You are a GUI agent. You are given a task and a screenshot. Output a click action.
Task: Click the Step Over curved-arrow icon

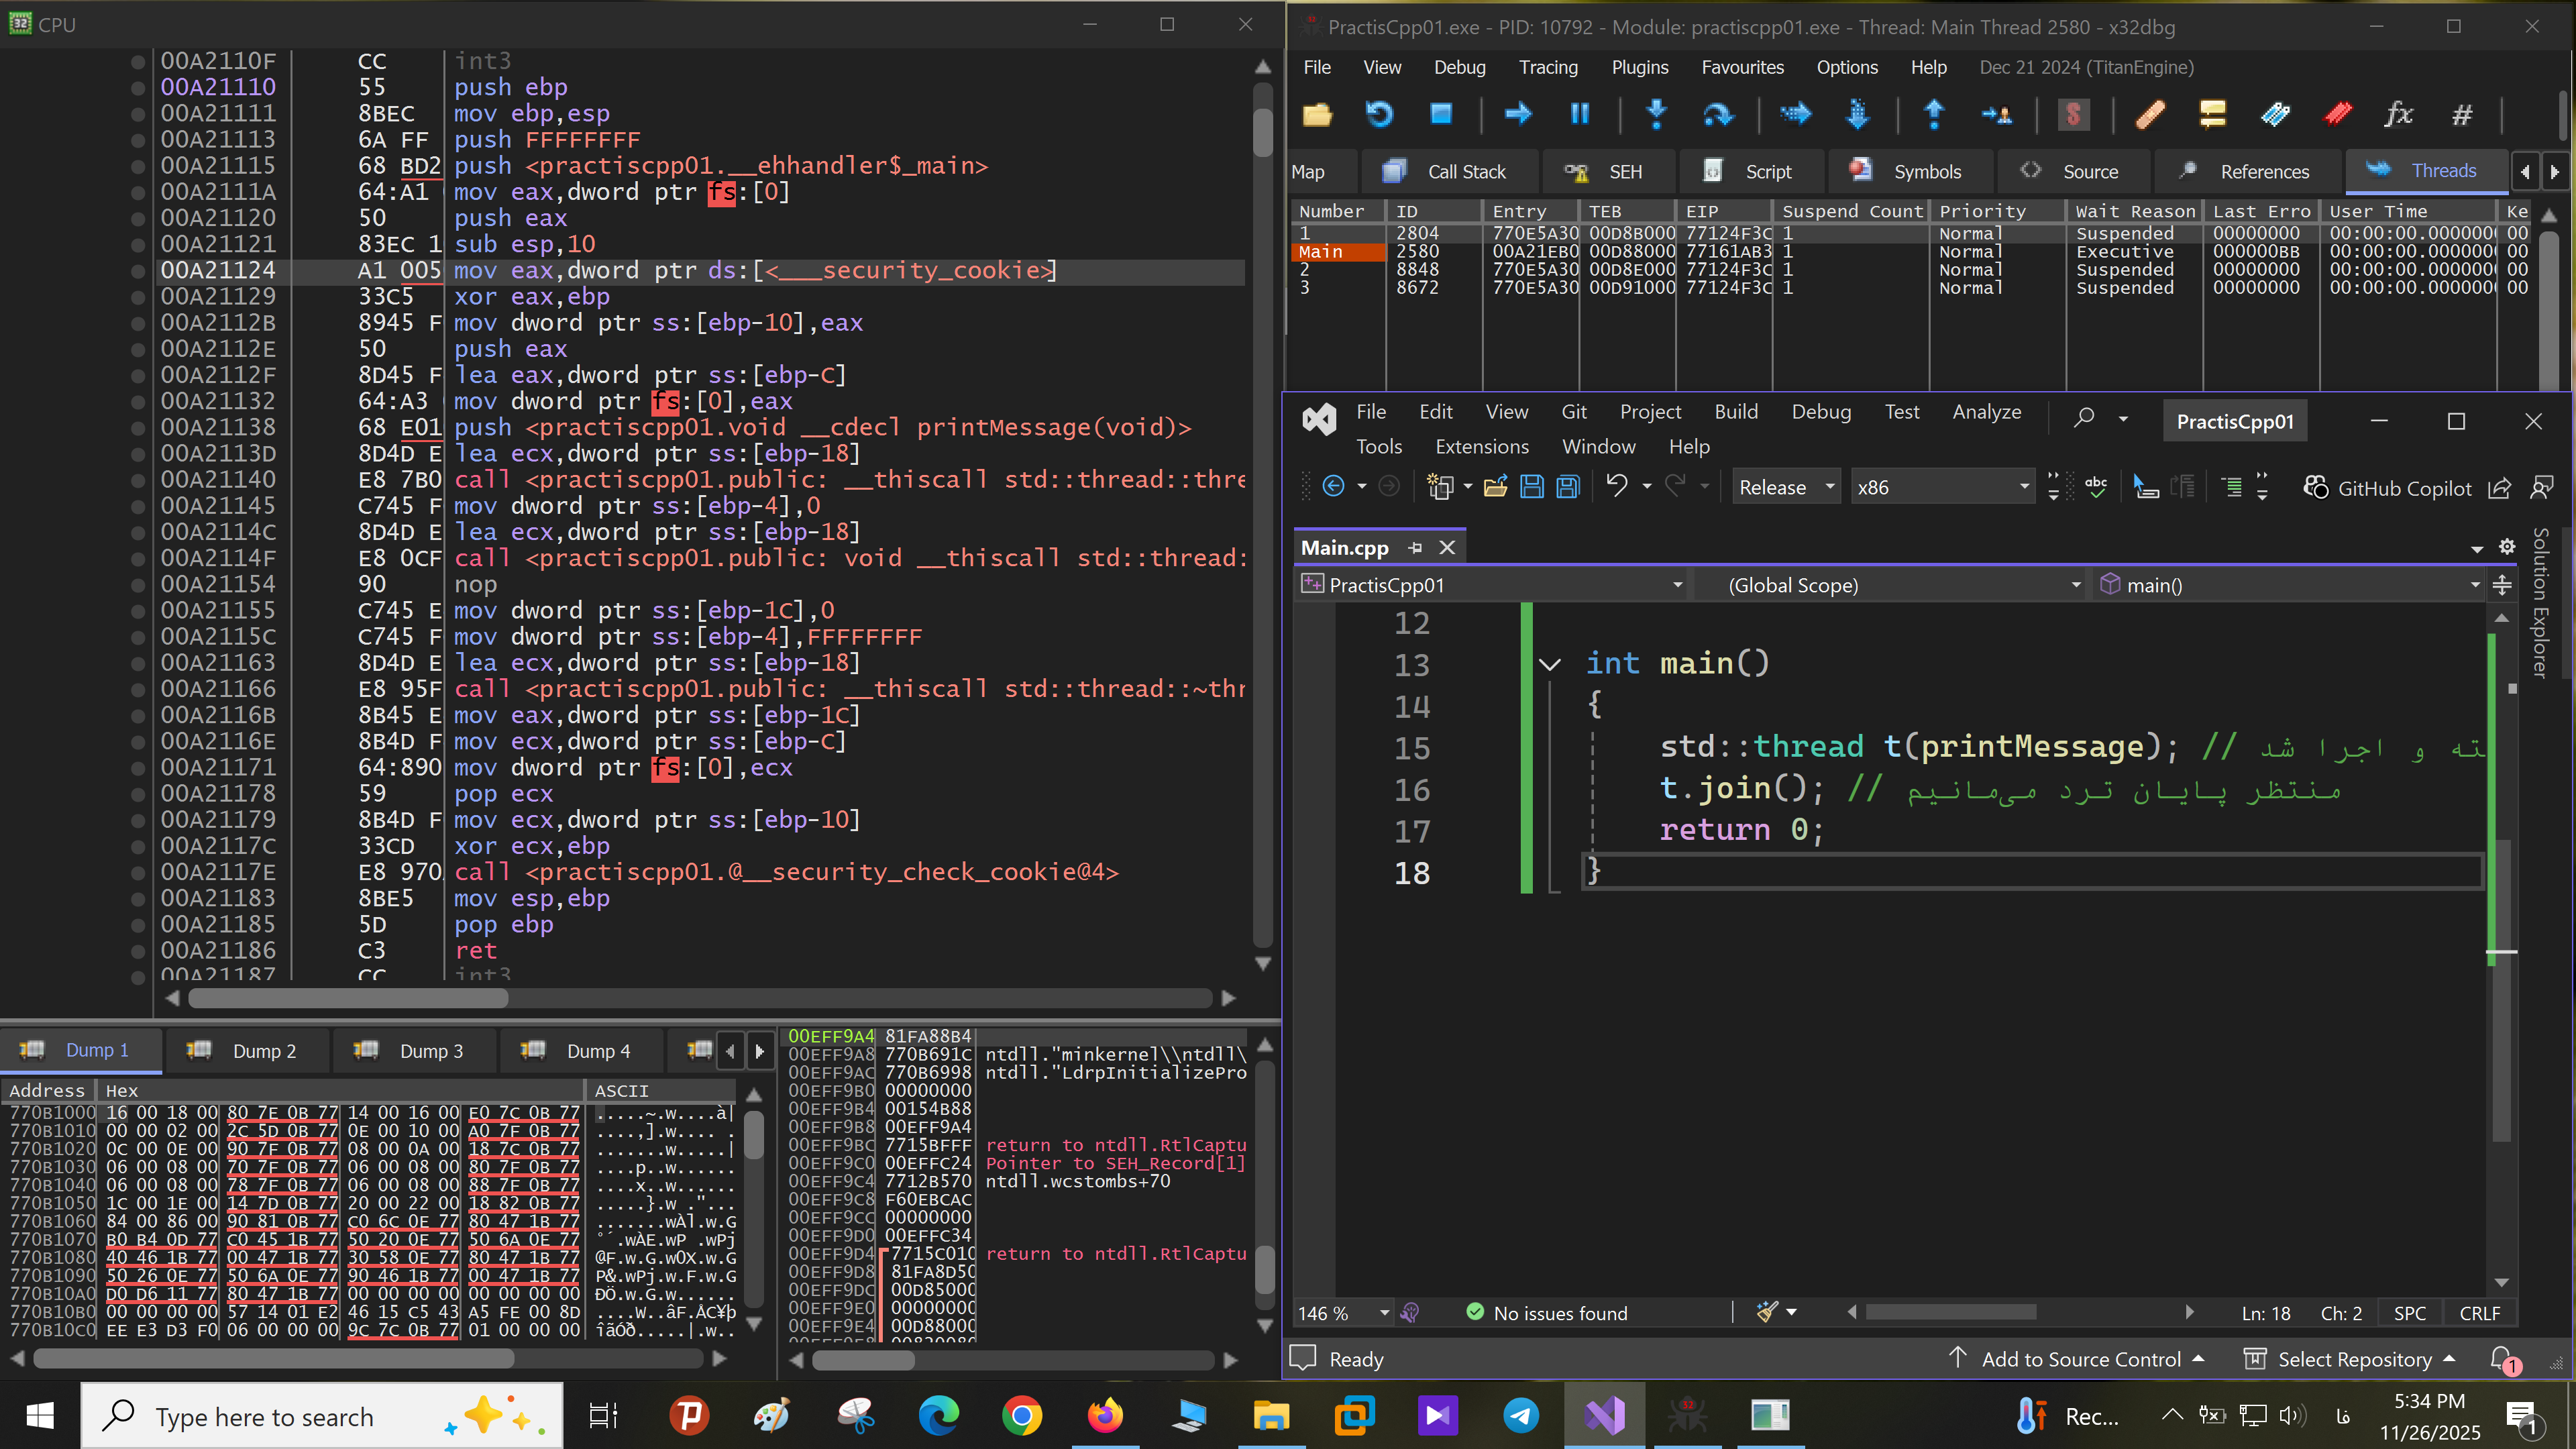(1717, 114)
